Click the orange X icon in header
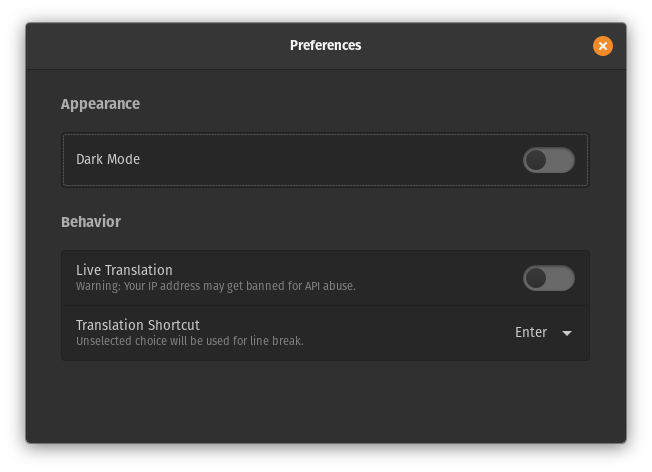Screen dimensions: 652x472 (602, 45)
